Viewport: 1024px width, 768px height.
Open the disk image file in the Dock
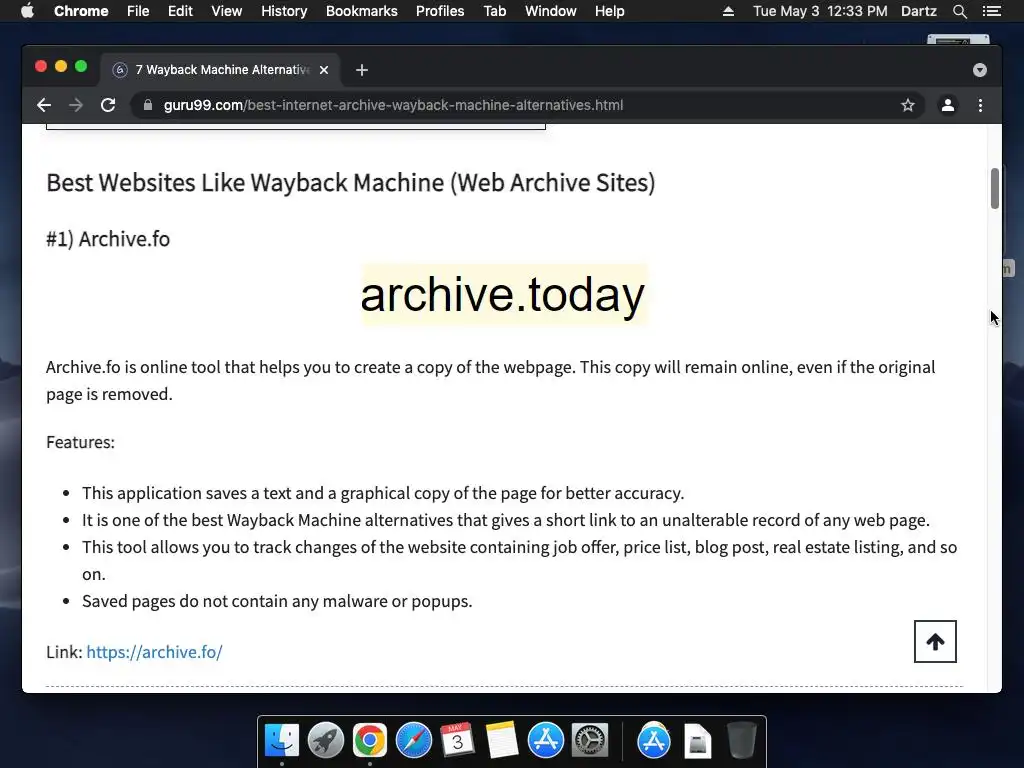click(697, 740)
